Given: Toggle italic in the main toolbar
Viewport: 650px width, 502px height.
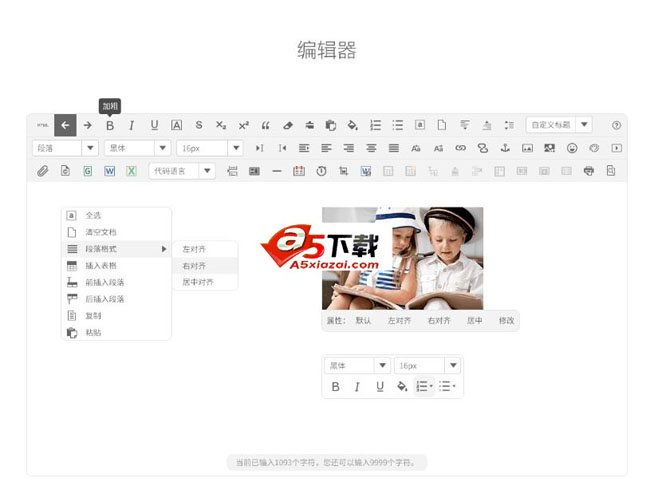Looking at the screenshot, I should (132, 125).
